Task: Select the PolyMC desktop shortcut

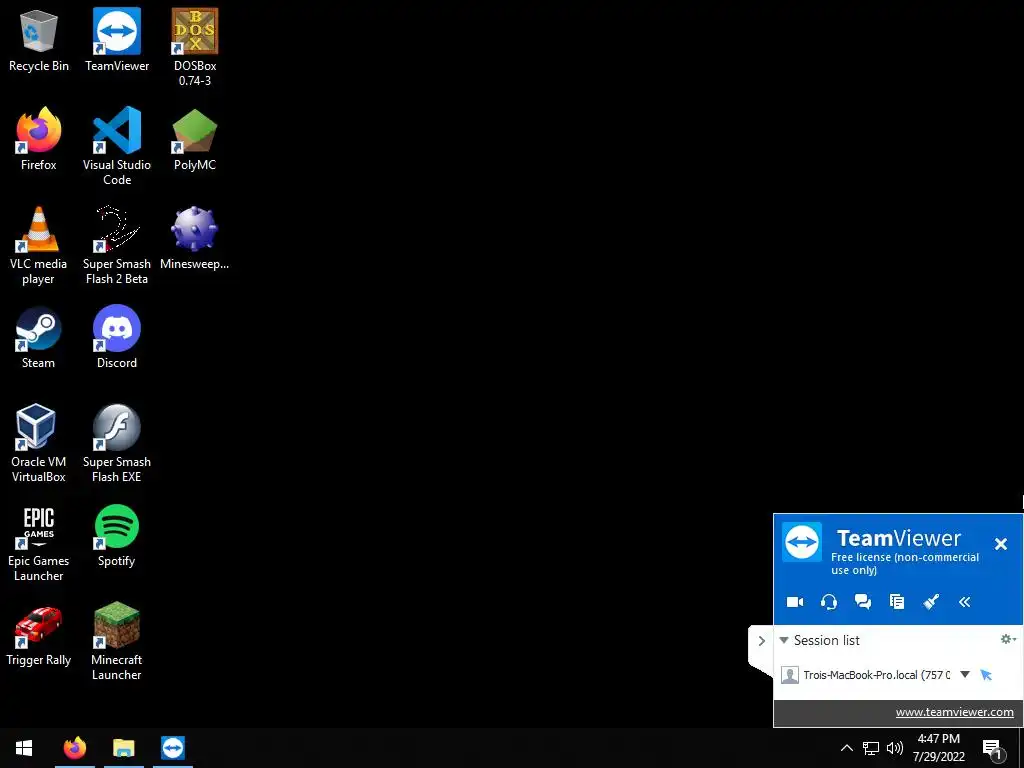Action: coord(195,140)
